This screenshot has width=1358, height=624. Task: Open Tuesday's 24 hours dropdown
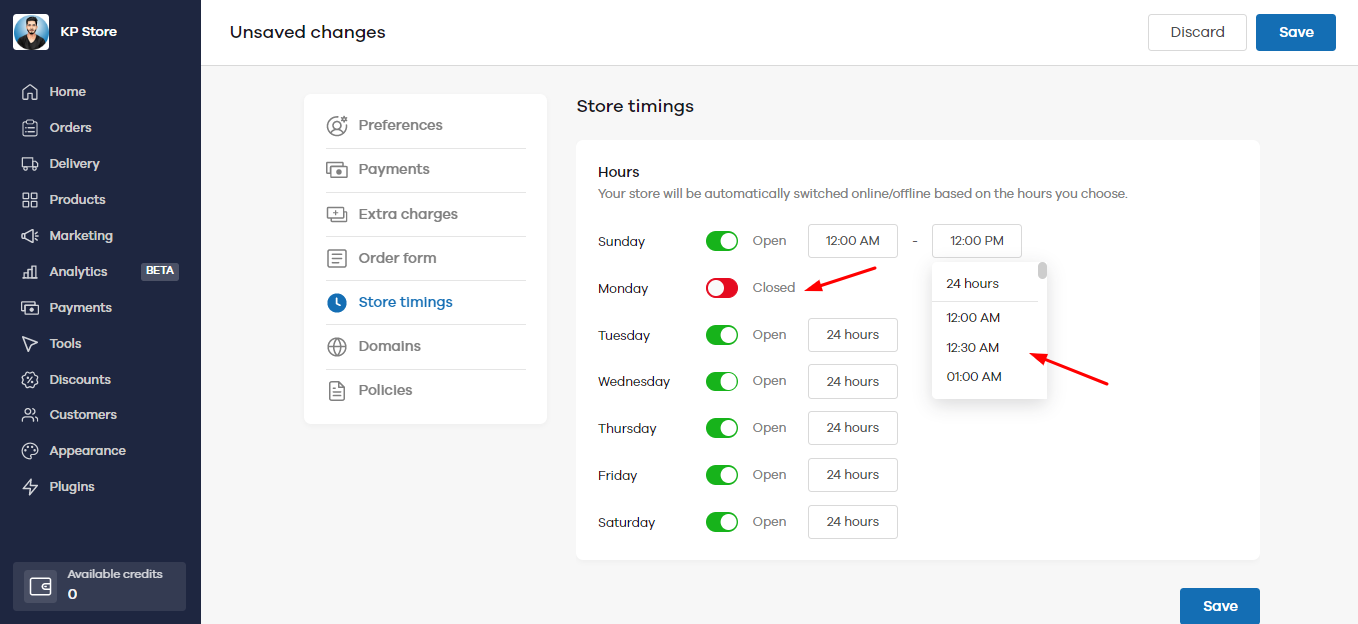(x=852, y=335)
